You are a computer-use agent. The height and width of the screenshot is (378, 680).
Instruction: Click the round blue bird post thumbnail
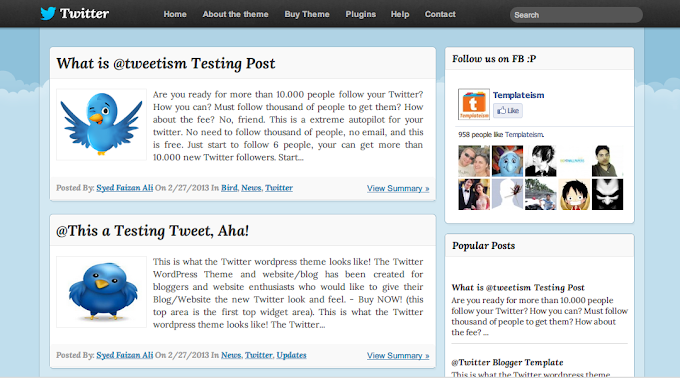[101, 292]
